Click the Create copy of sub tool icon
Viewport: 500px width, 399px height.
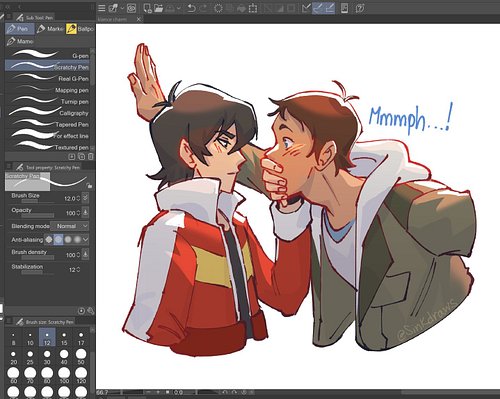point(72,156)
